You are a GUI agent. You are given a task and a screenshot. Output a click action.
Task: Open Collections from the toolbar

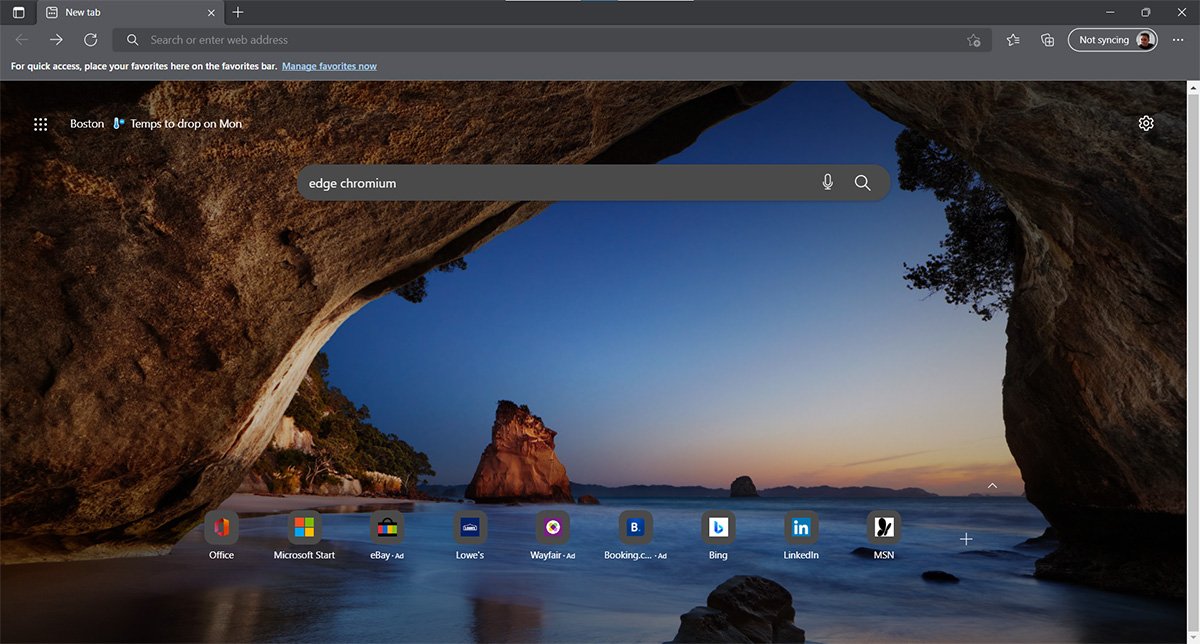click(x=1046, y=39)
